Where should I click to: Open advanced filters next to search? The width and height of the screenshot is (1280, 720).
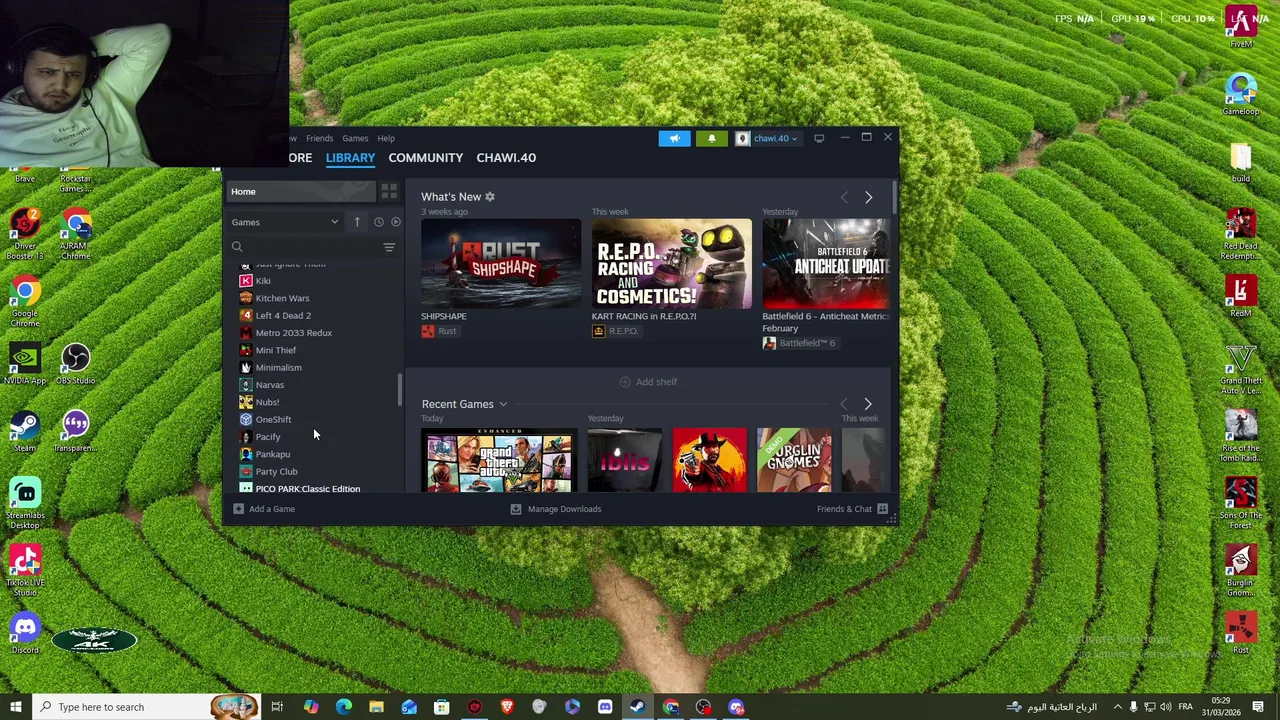[x=389, y=247]
